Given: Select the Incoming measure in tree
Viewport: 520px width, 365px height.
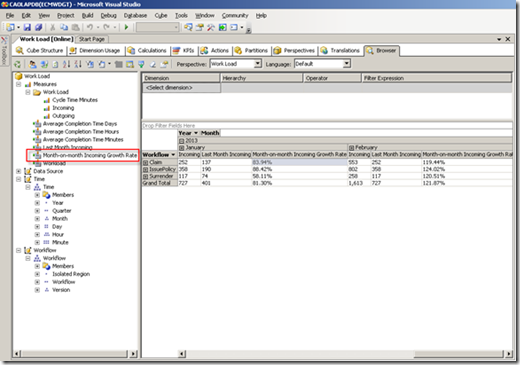Looking at the screenshot, I should tap(63, 108).
